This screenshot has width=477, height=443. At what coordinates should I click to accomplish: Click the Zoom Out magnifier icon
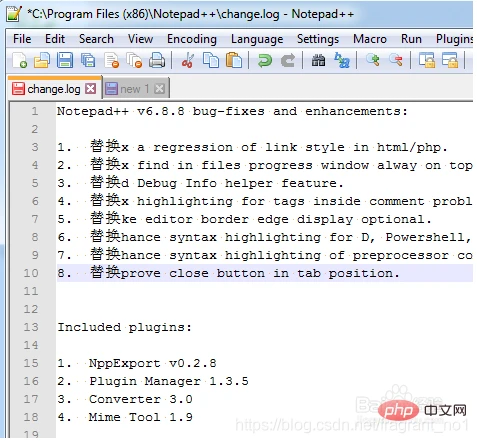pyautogui.click(x=396, y=60)
